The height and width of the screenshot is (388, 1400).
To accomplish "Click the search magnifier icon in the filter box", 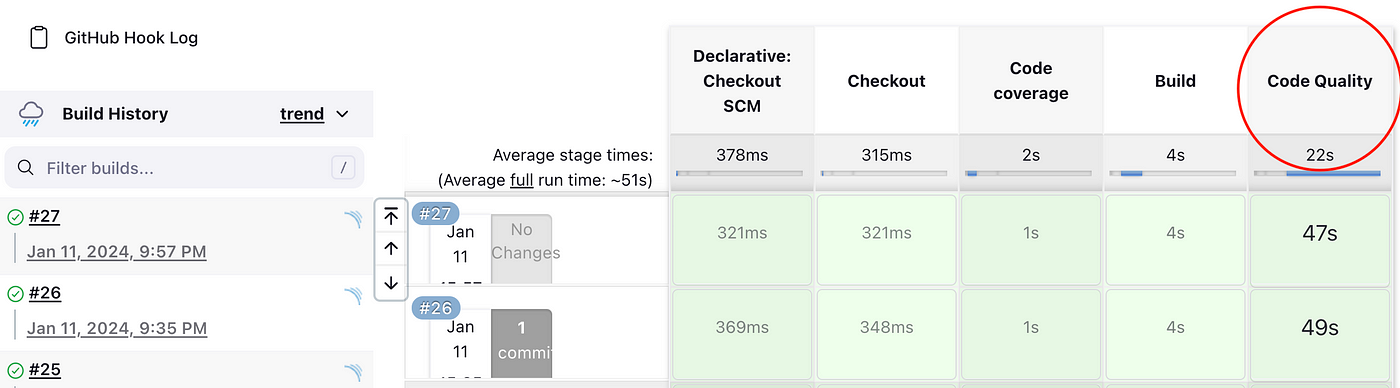I will coord(27,168).
